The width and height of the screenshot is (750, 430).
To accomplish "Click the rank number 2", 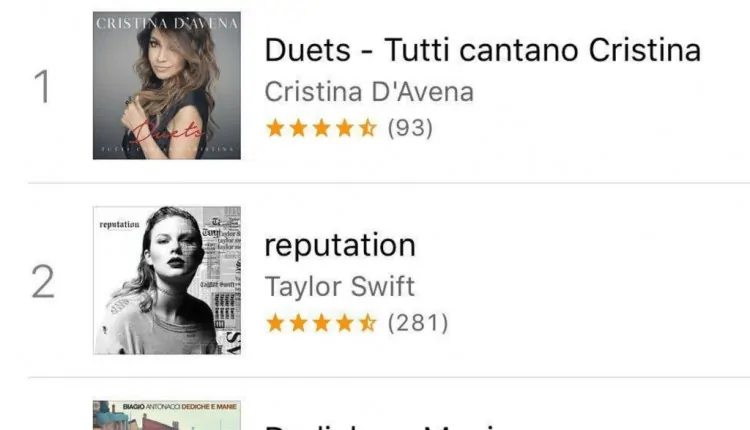I will 42,282.
